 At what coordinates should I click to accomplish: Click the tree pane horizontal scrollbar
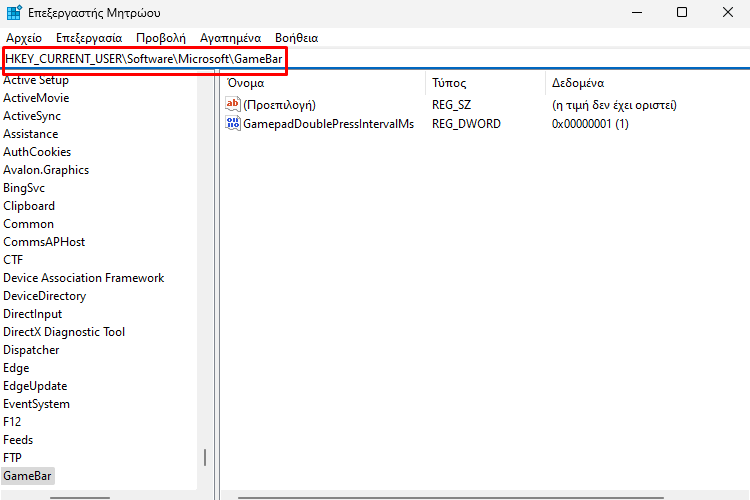click(80, 495)
